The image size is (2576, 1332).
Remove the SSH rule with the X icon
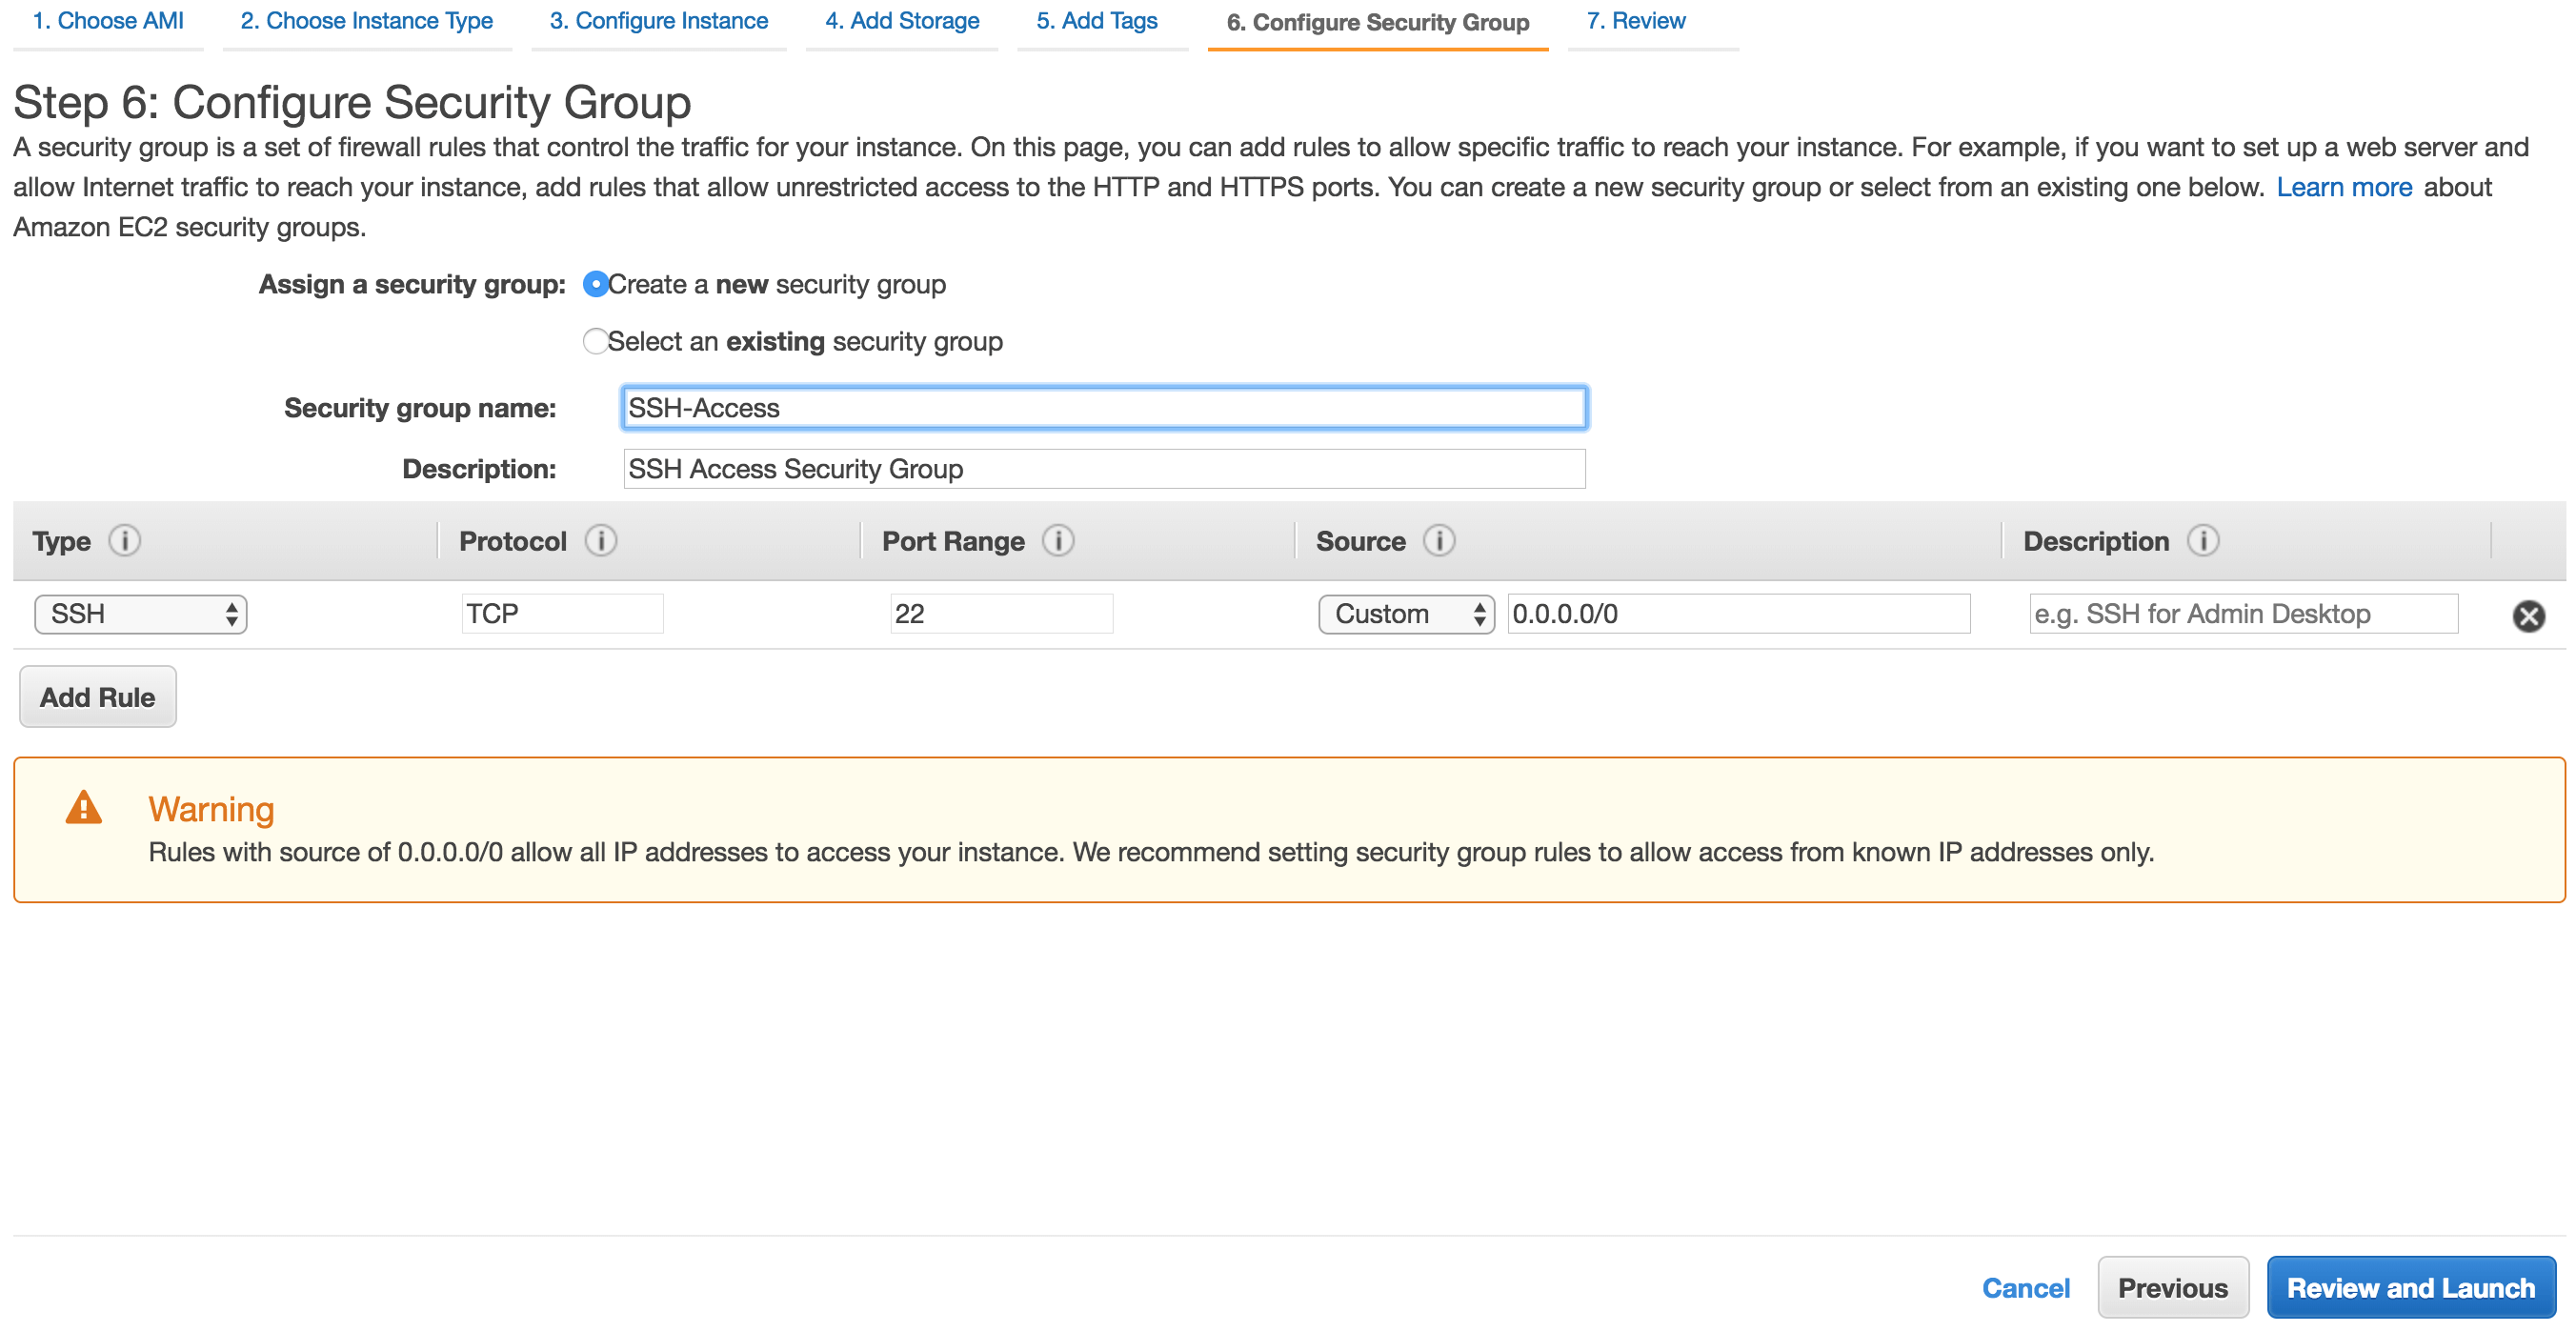(x=2529, y=615)
